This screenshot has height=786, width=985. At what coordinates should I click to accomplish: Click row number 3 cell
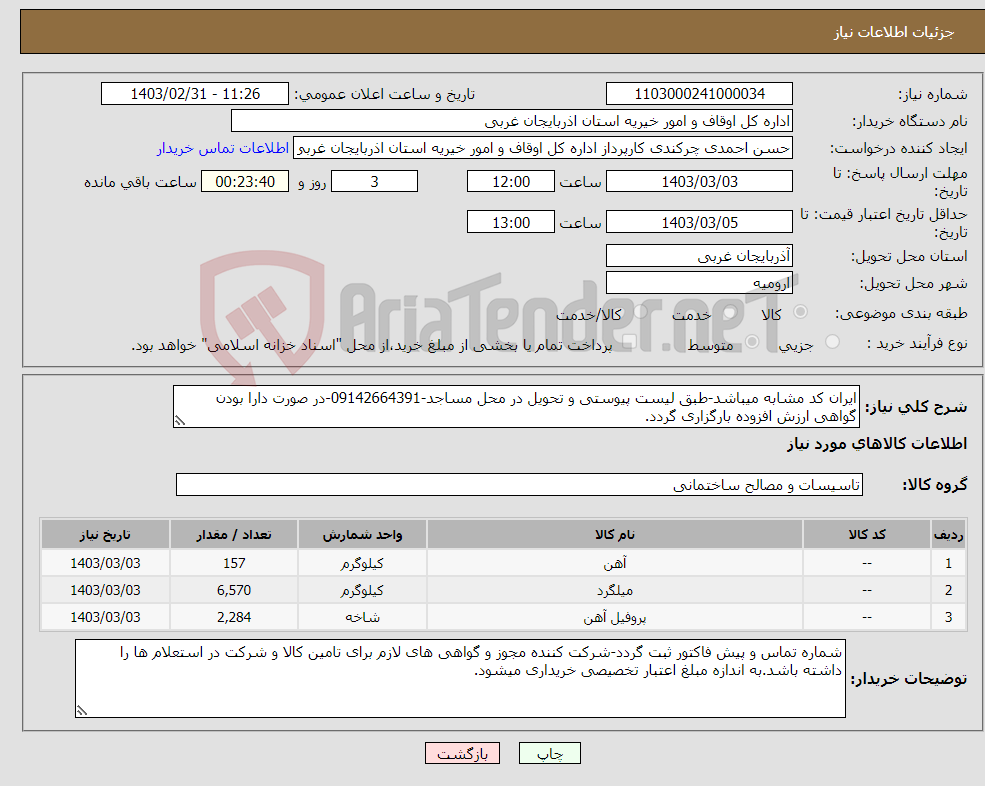[x=948, y=618]
